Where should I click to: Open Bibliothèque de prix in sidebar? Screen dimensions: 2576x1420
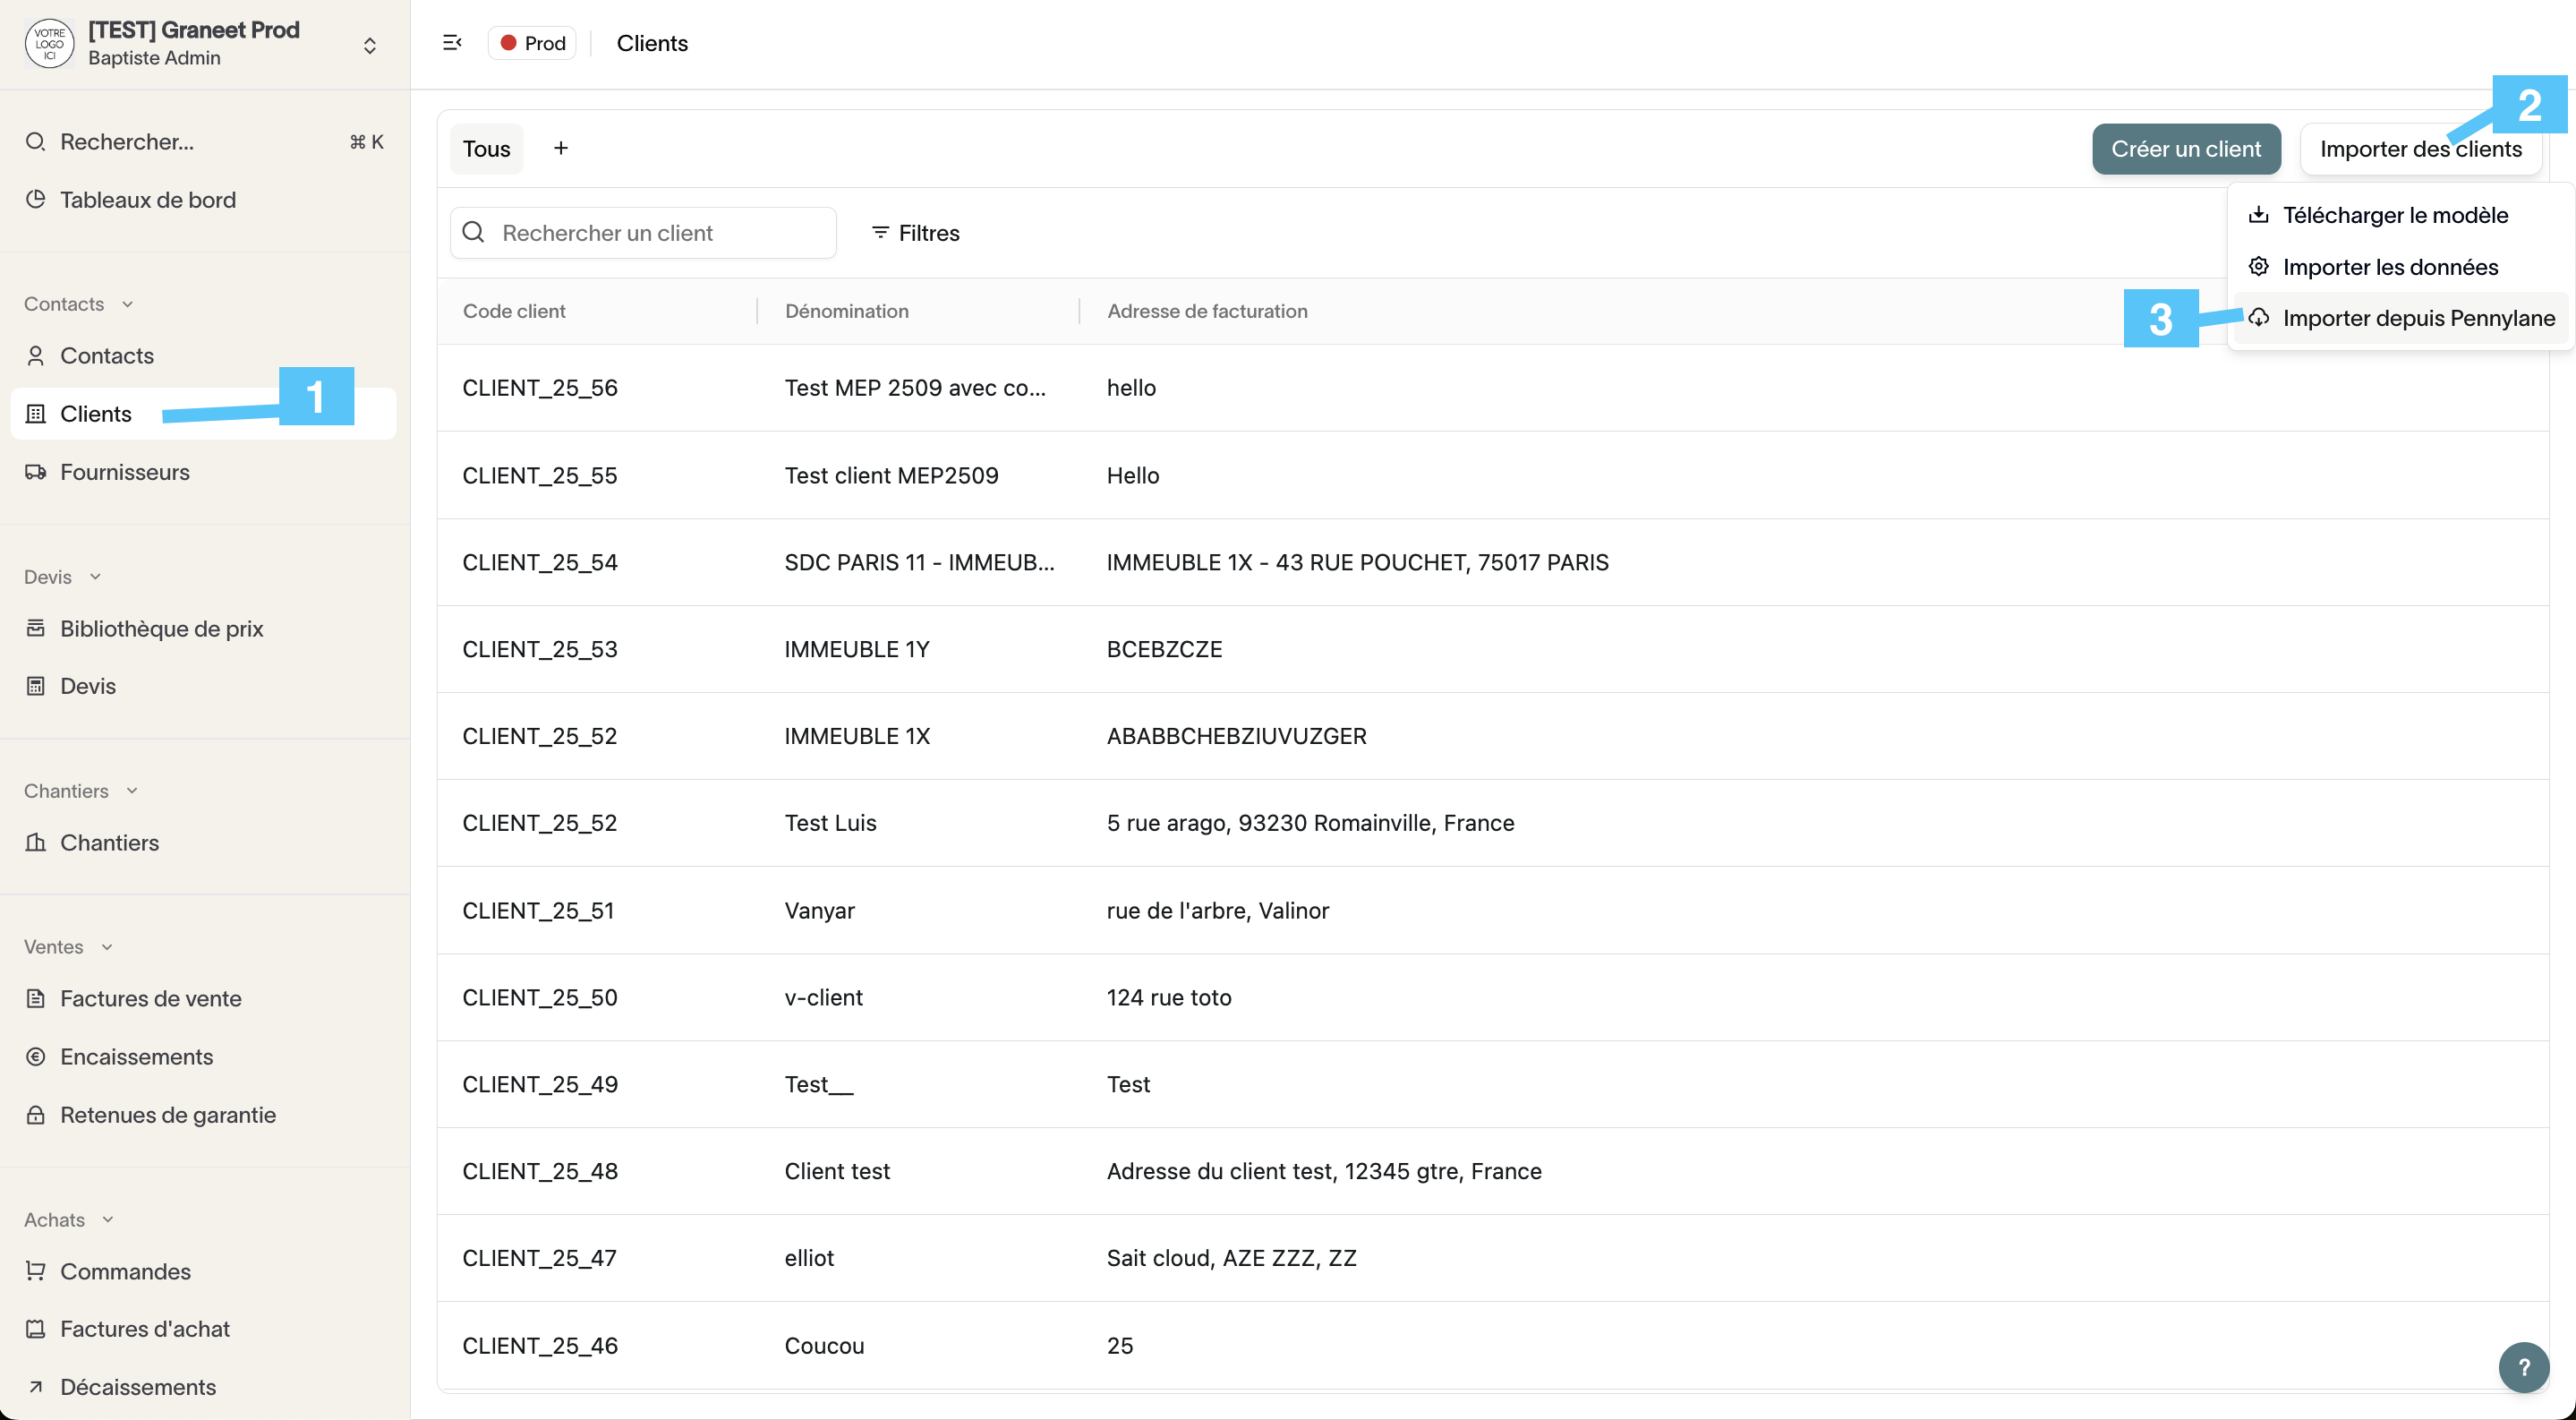(x=161, y=628)
